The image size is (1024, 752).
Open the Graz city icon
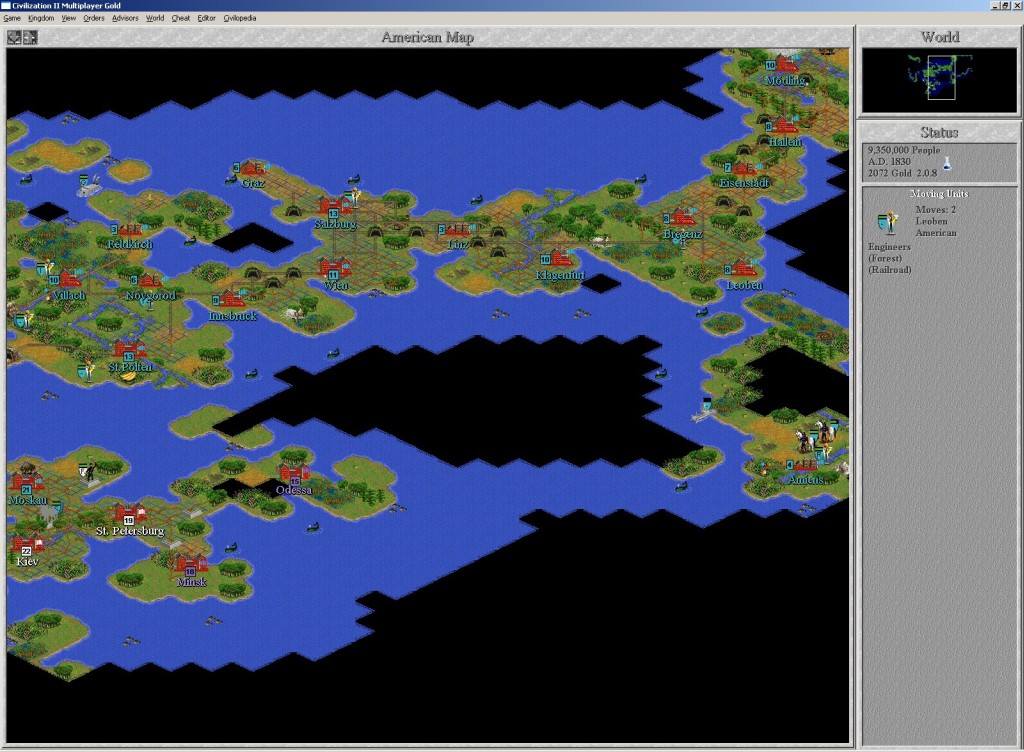click(250, 168)
